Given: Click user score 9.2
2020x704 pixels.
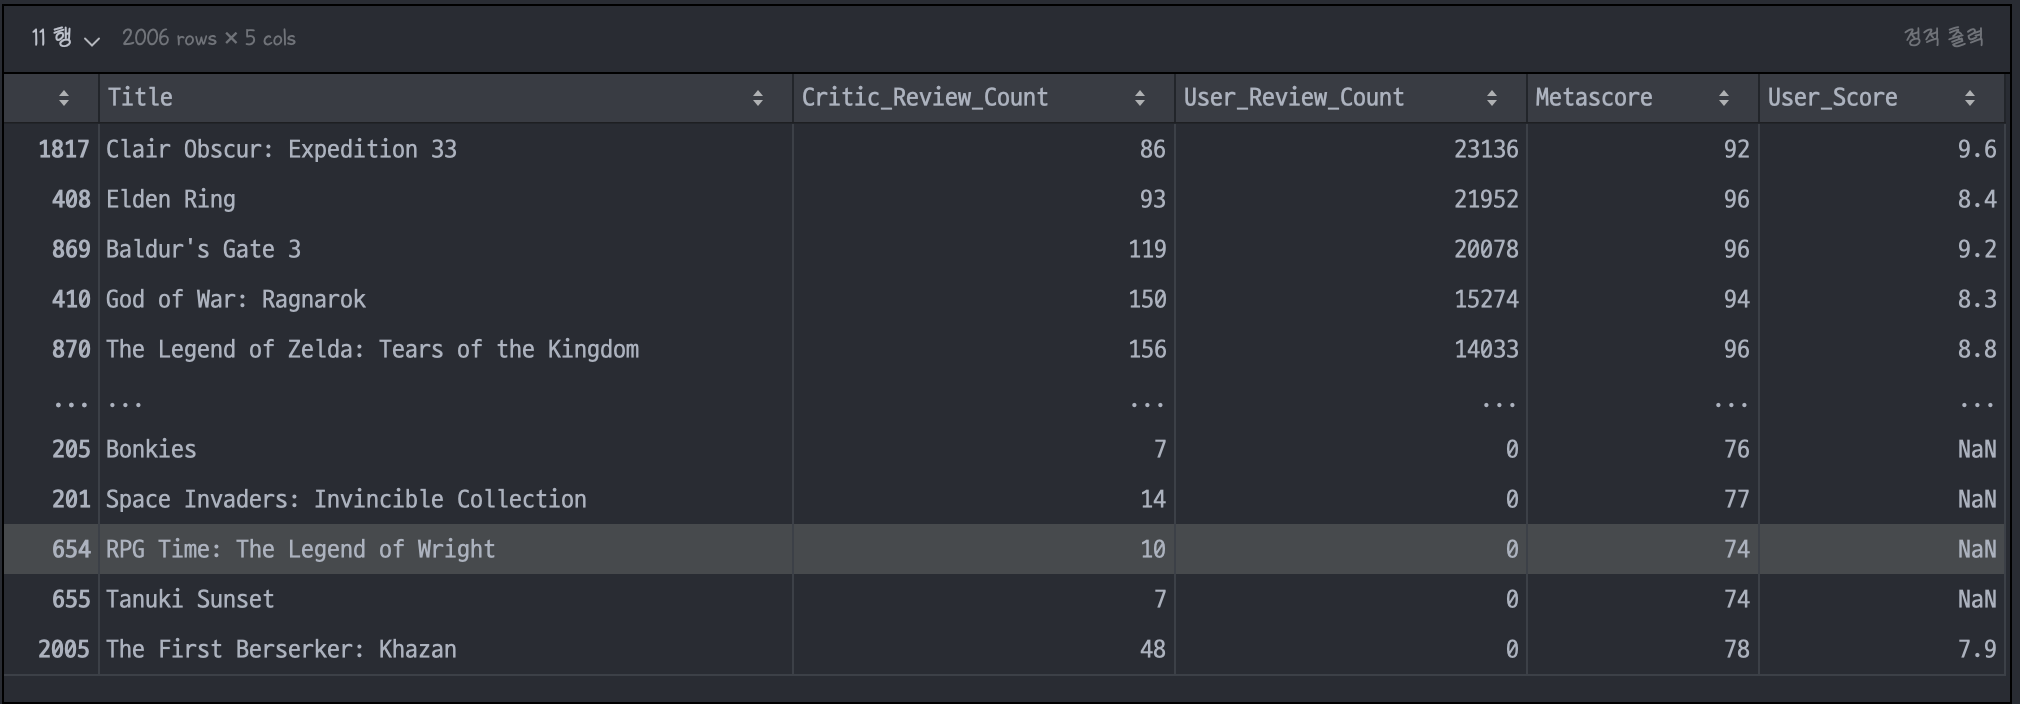Looking at the screenshot, I should (x=1977, y=249).
